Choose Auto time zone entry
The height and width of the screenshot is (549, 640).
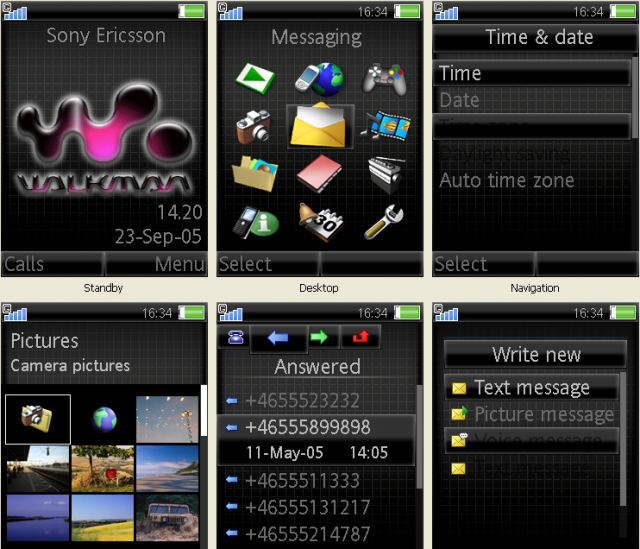point(532,180)
